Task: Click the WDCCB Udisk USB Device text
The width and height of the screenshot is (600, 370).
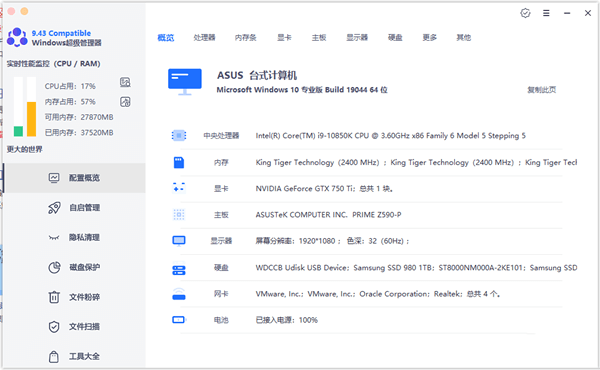Action: [x=416, y=267]
